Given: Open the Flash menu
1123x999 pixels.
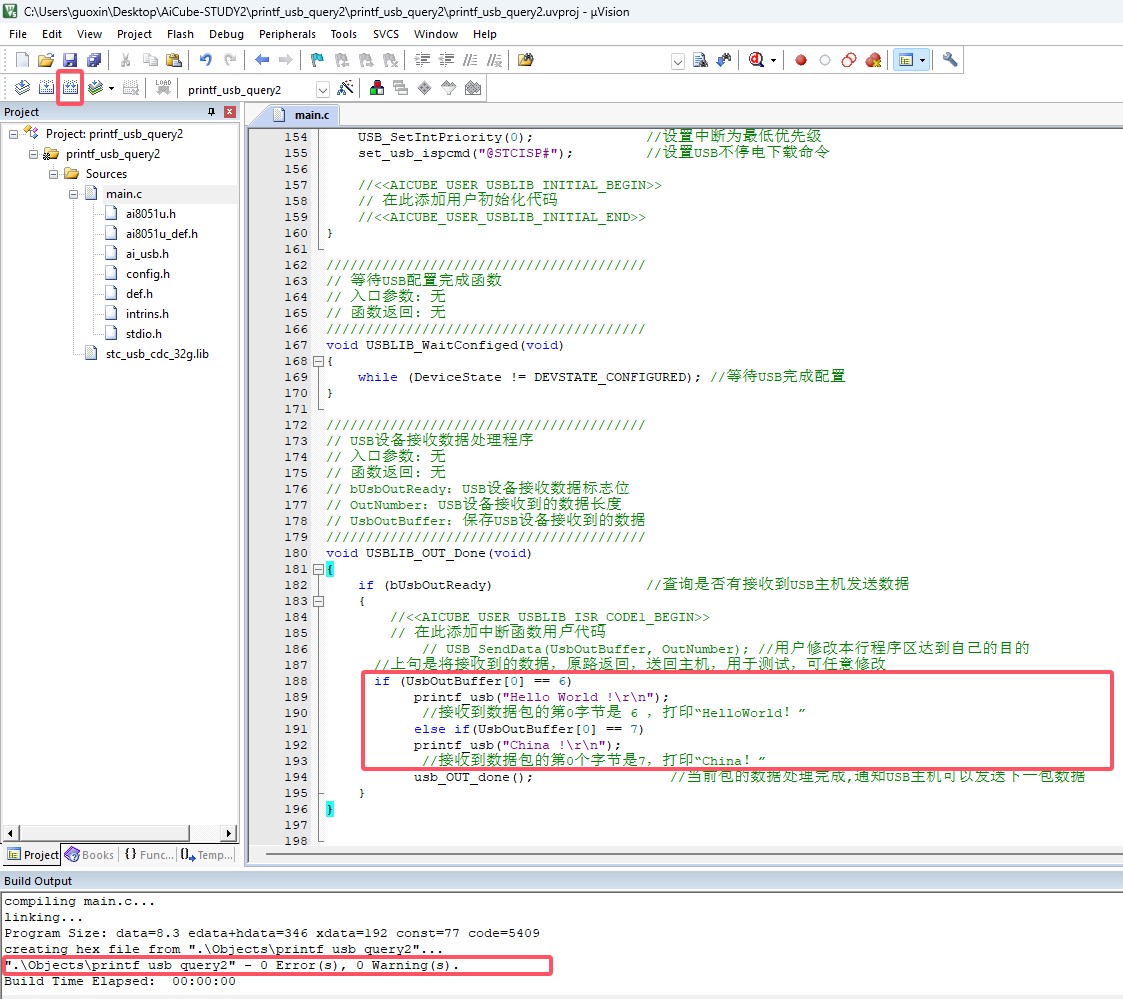Looking at the screenshot, I should pos(180,34).
